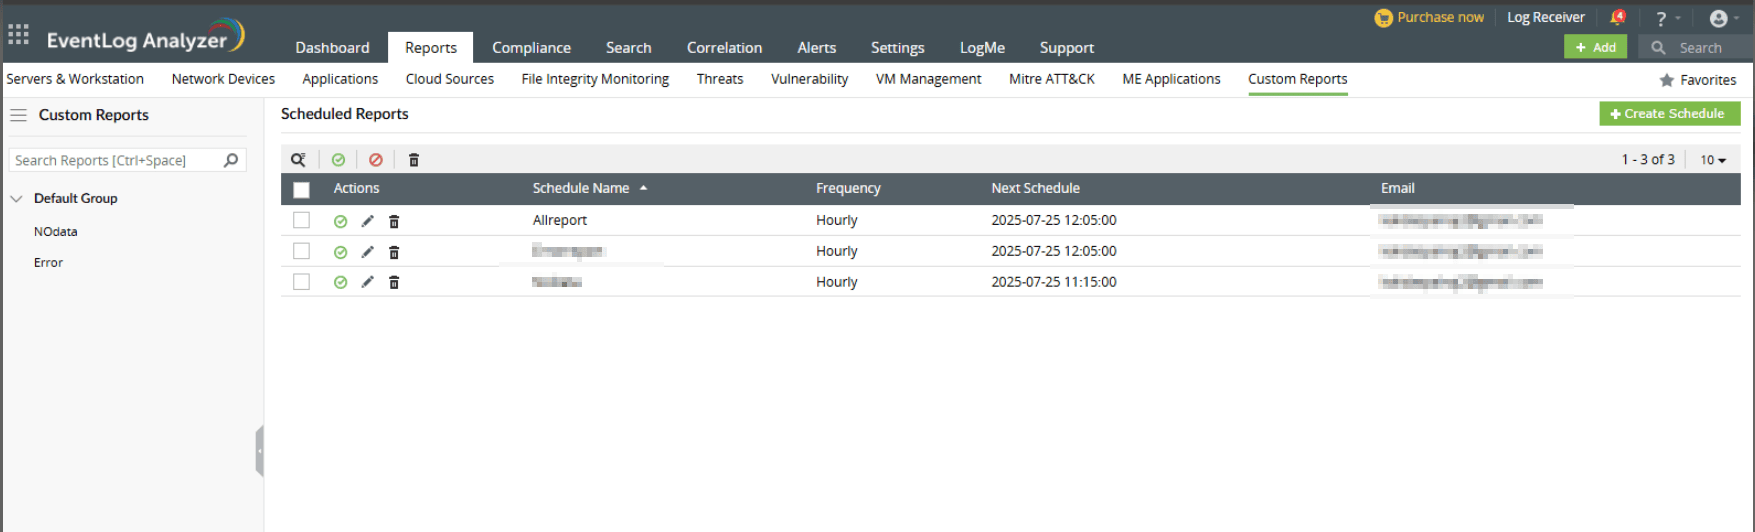Click the search icon in the table toolbar
The height and width of the screenshot is (532, 1755).
298,160
